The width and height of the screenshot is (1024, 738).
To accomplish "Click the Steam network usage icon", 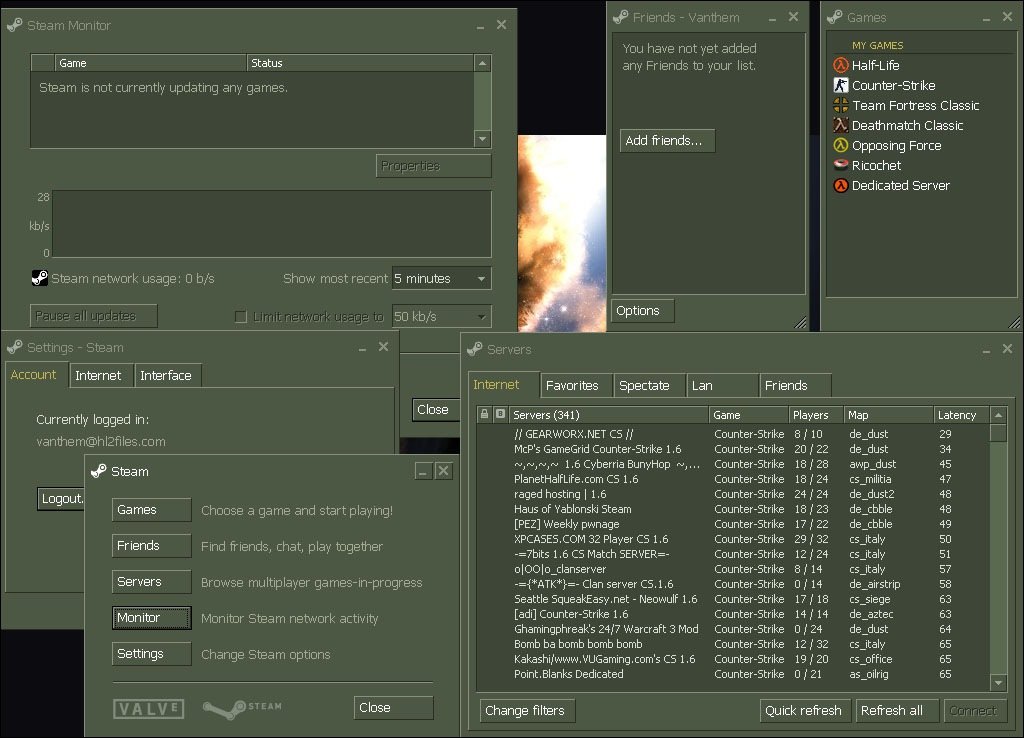I will click(x=39, y=278).
